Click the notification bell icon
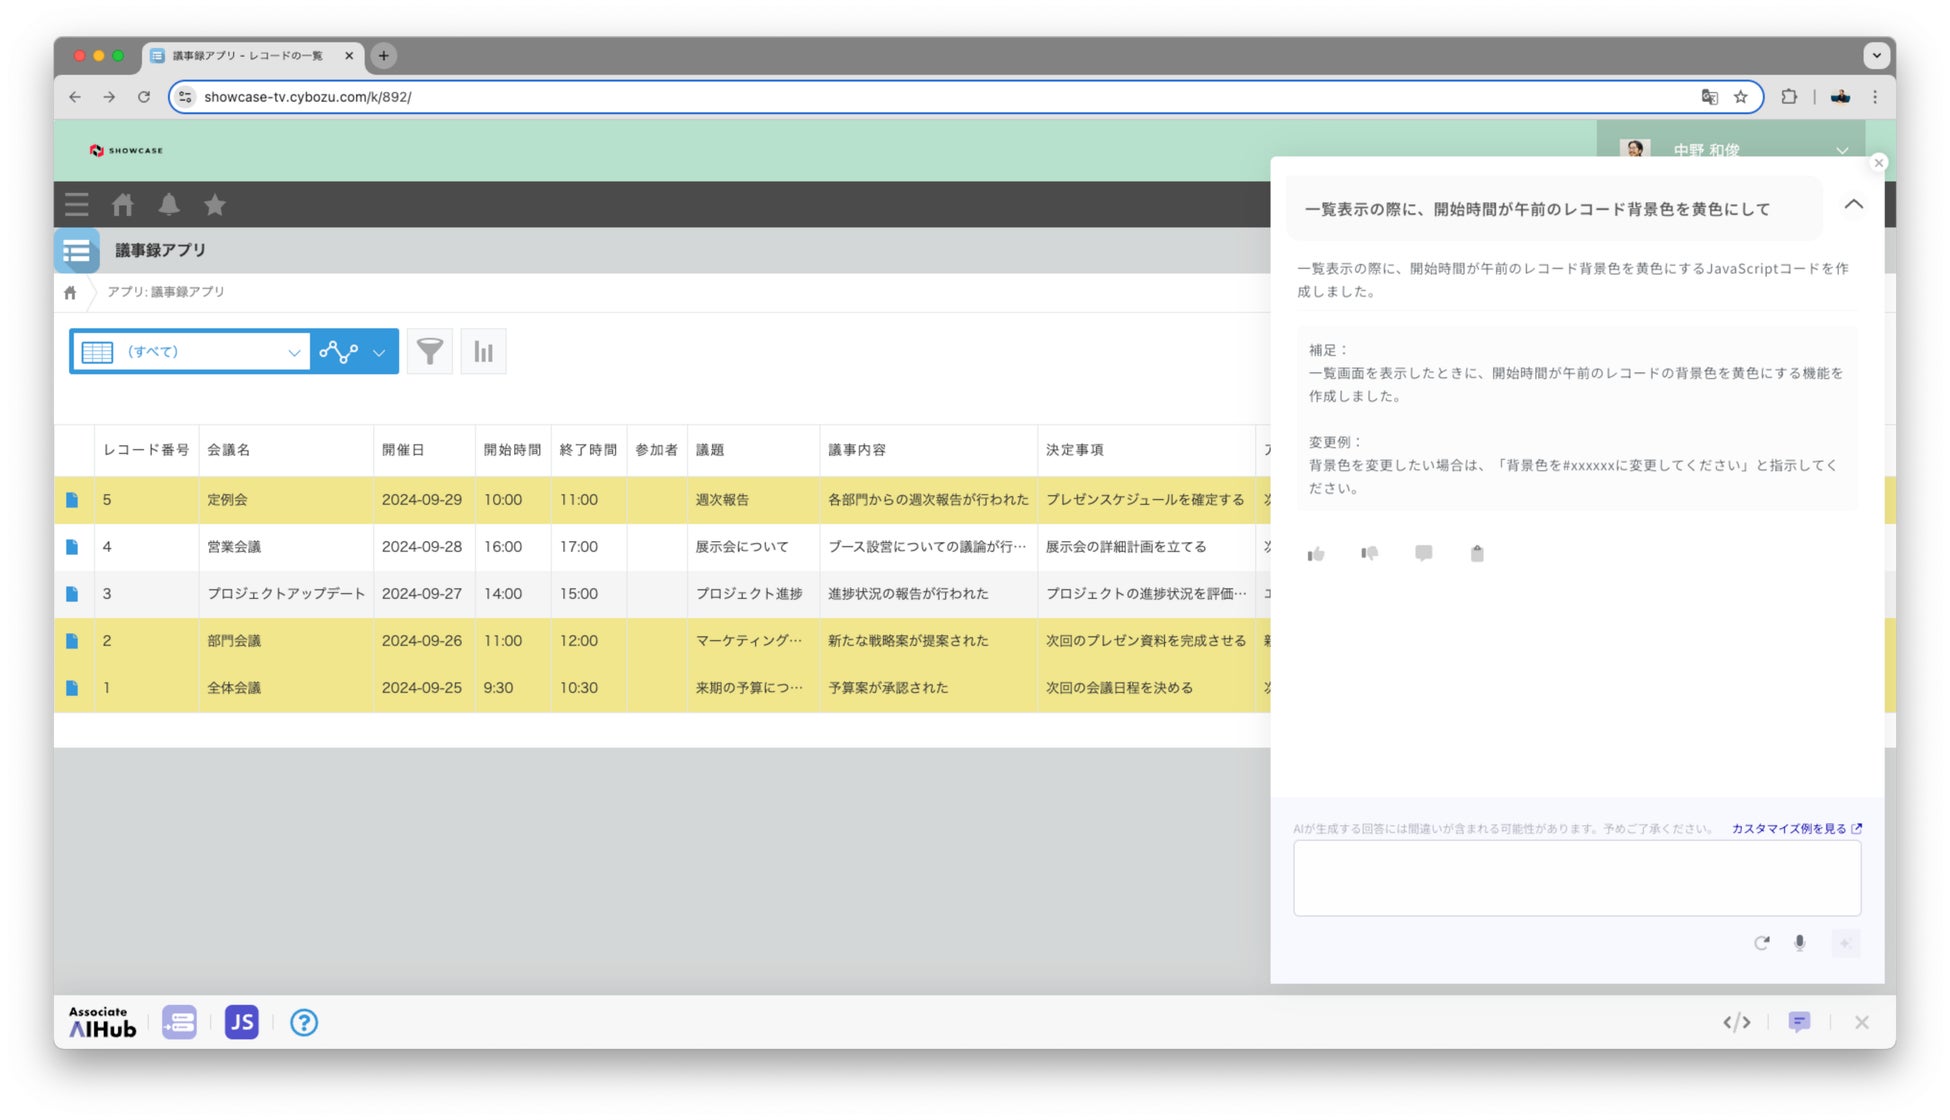Viewport: 1950px width, 1120px height. click(x=169, y=205)
